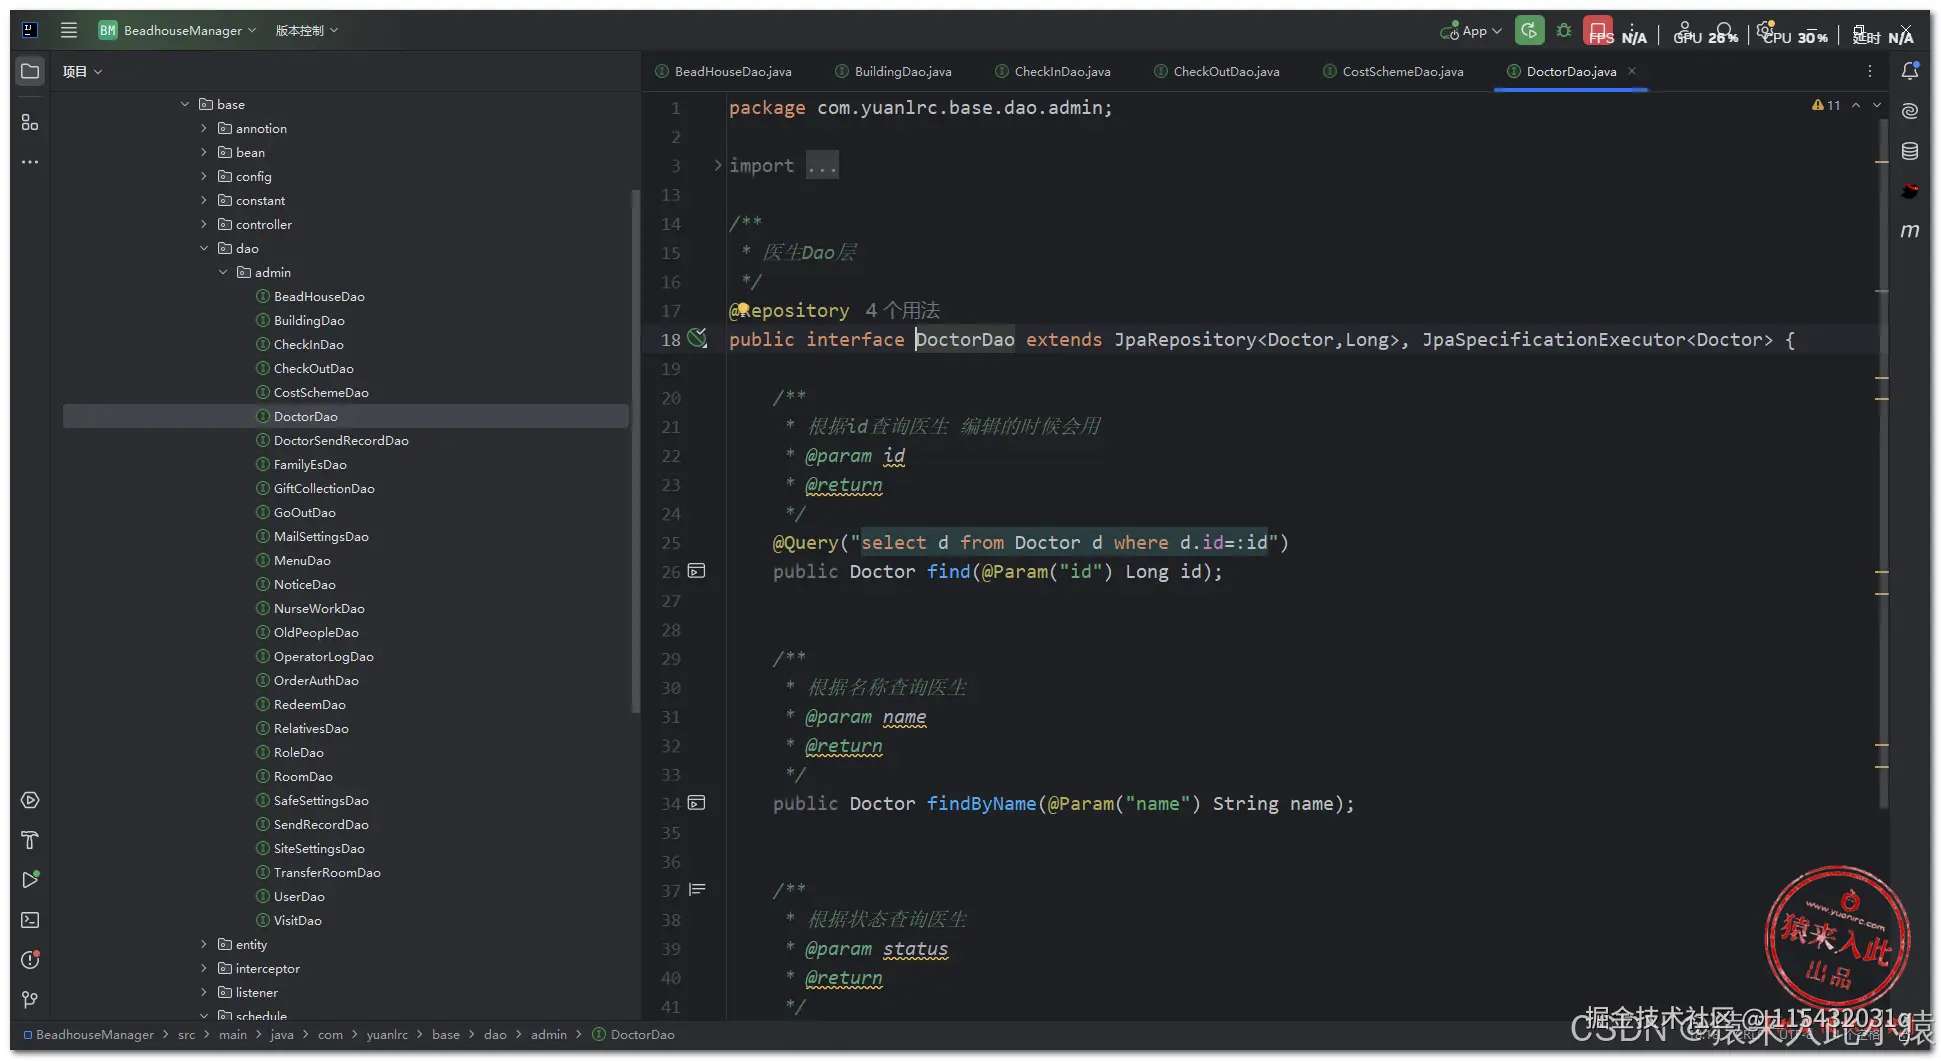Show more tool windows via ellipsis
This screenshot has height=1061, width=1941.
click(x=30, y=162)
